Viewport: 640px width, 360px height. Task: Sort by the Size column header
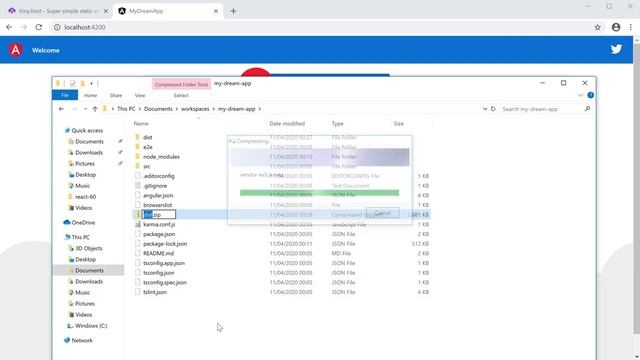(x=399, y=123)
